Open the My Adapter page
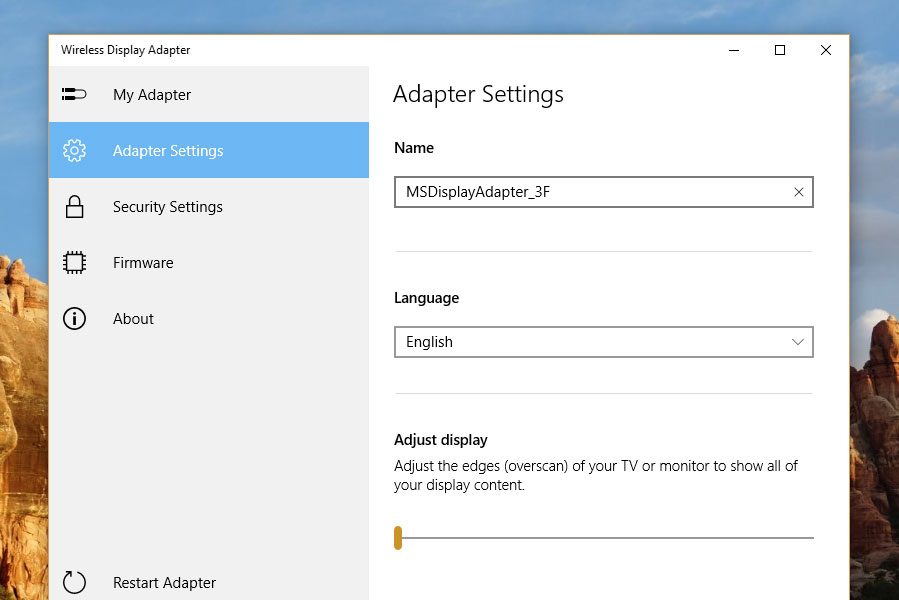 (x=209, y=94)
